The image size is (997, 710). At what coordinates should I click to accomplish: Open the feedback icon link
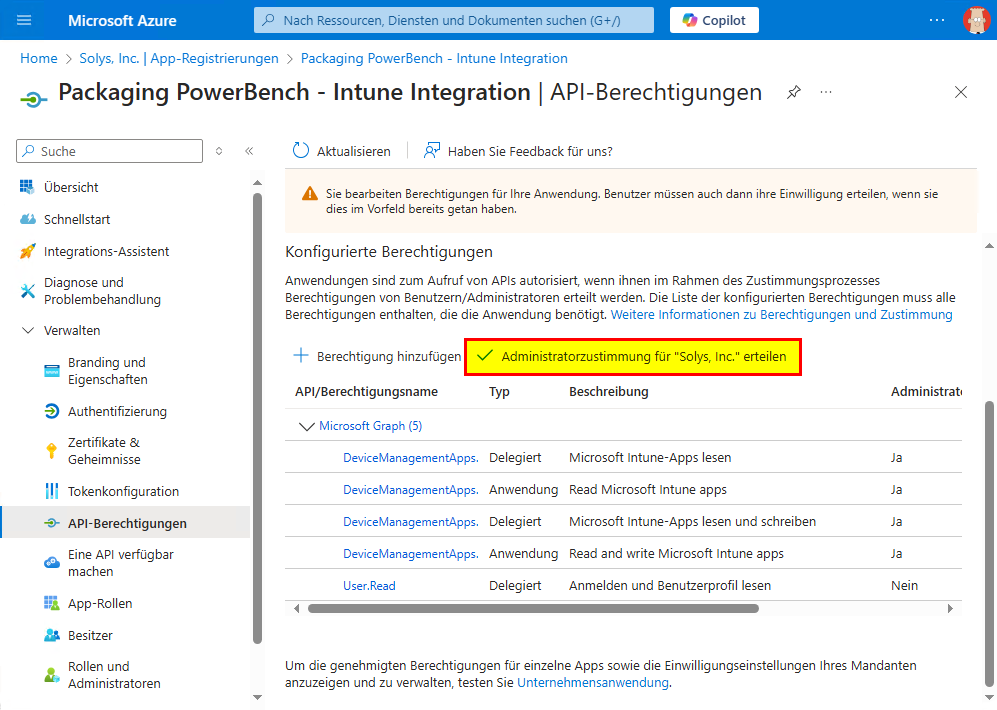[432, 151]
